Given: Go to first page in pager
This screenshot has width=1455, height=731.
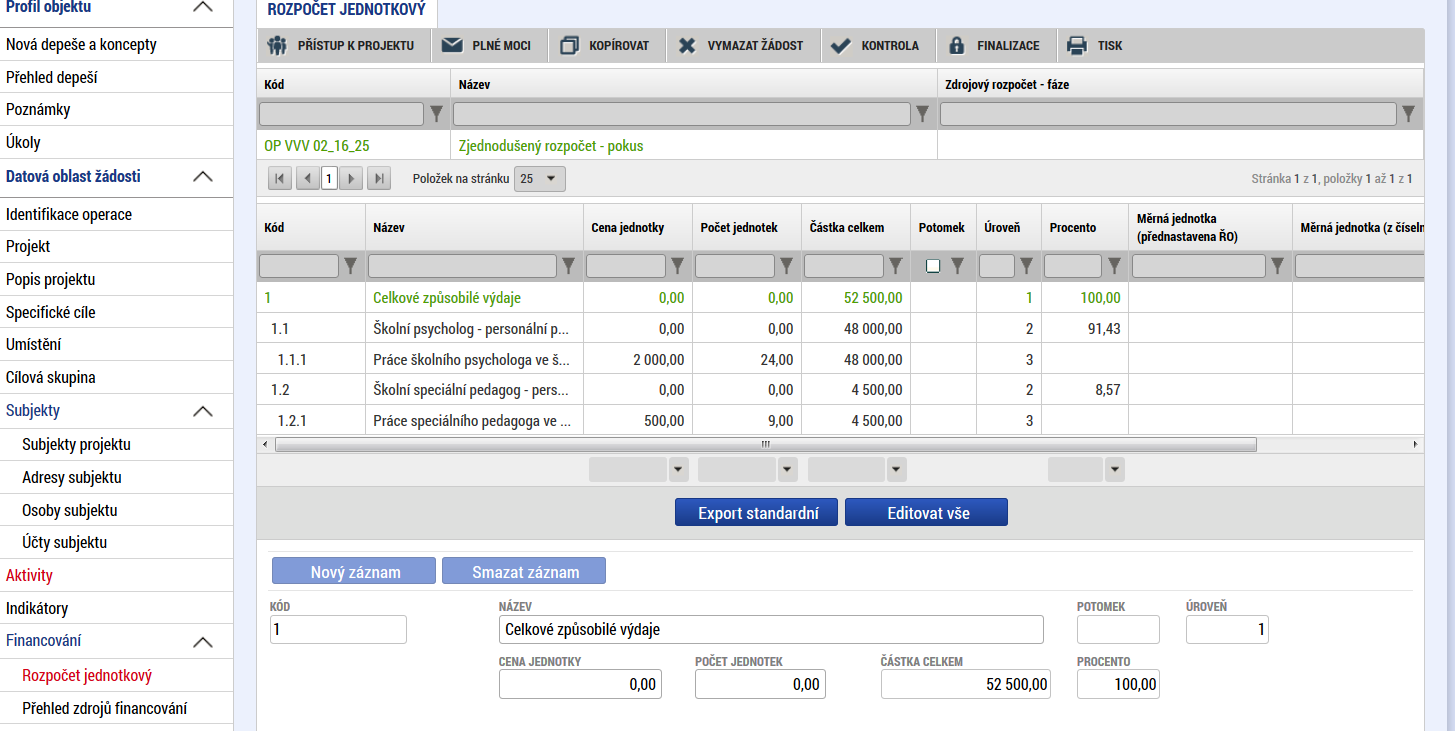Looking at the screenshot, I should pos(280,179).
